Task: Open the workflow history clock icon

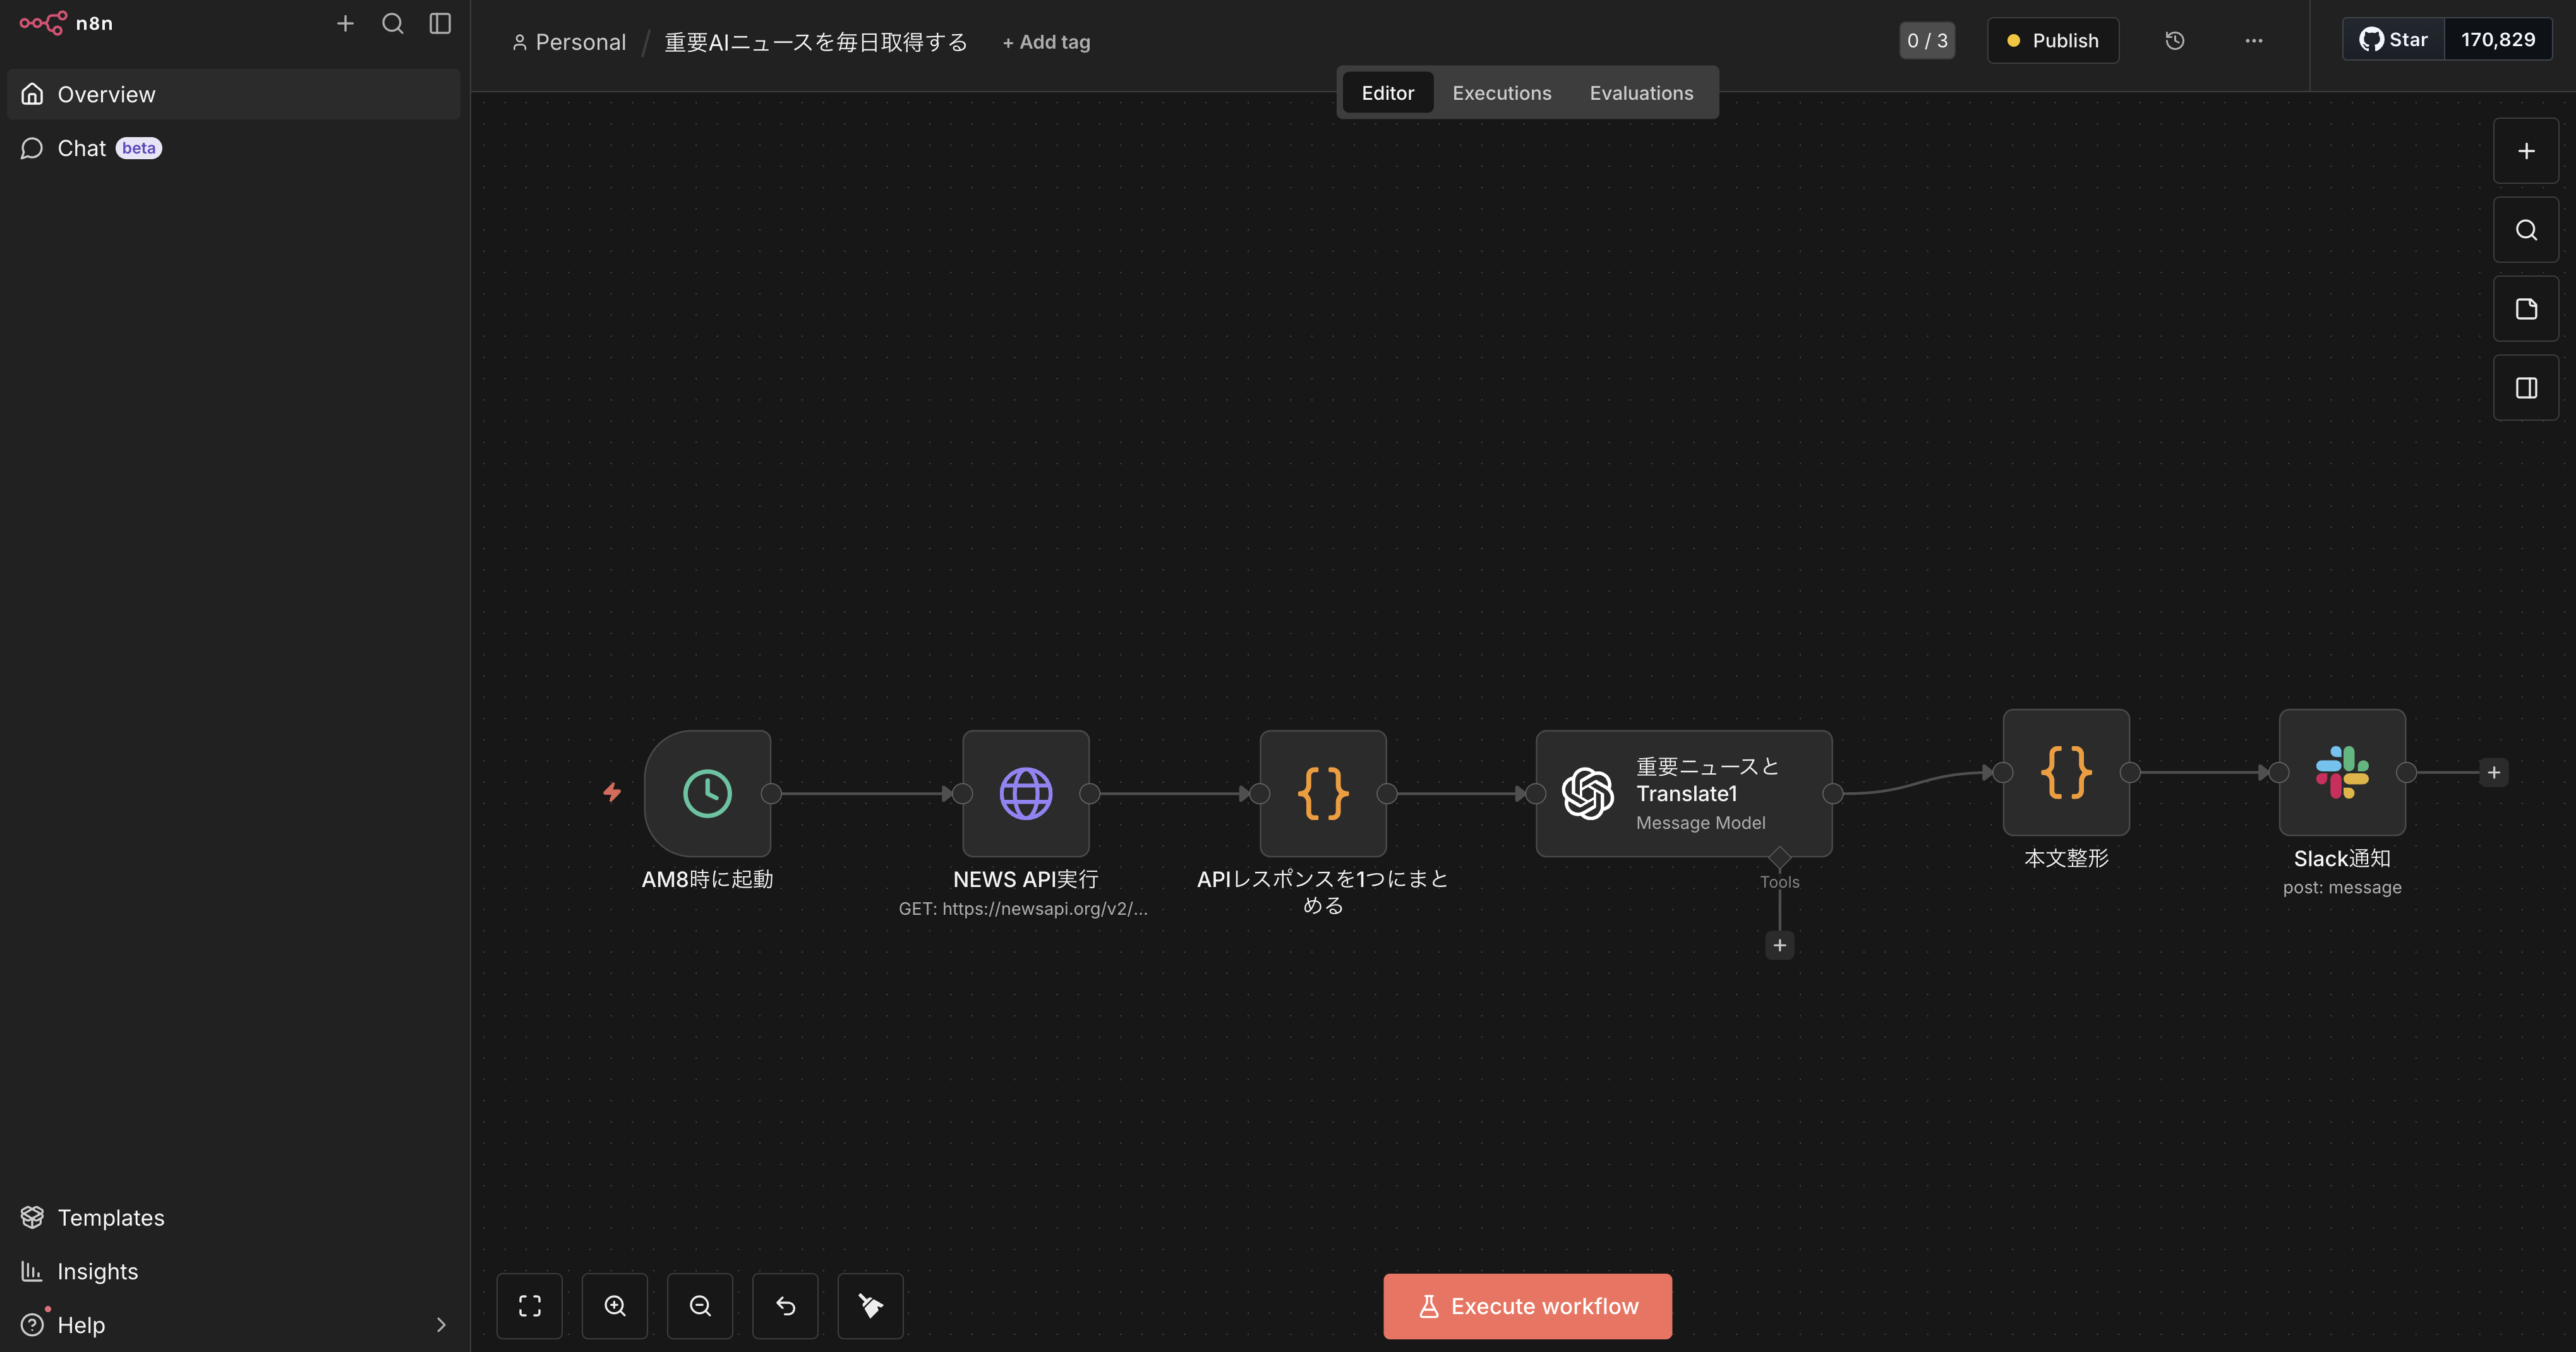Action: pos(2174,41)
